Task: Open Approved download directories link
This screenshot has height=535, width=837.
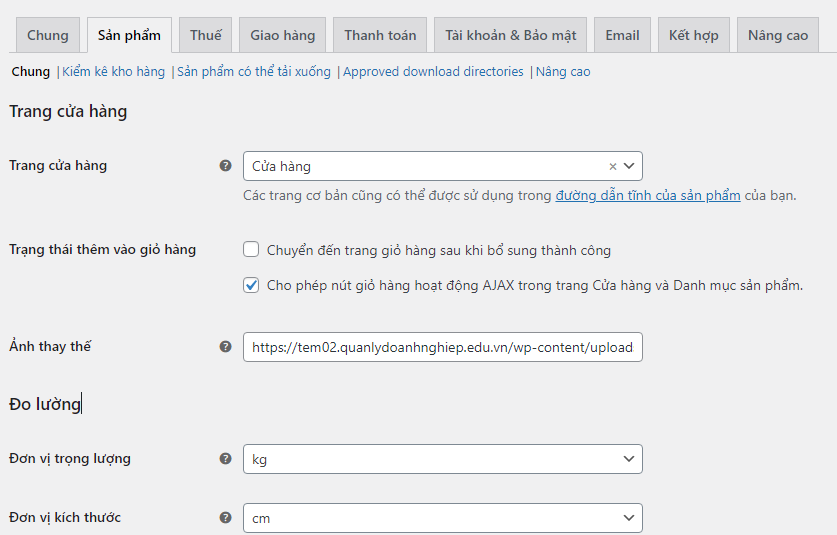Action: pos(433,72)
